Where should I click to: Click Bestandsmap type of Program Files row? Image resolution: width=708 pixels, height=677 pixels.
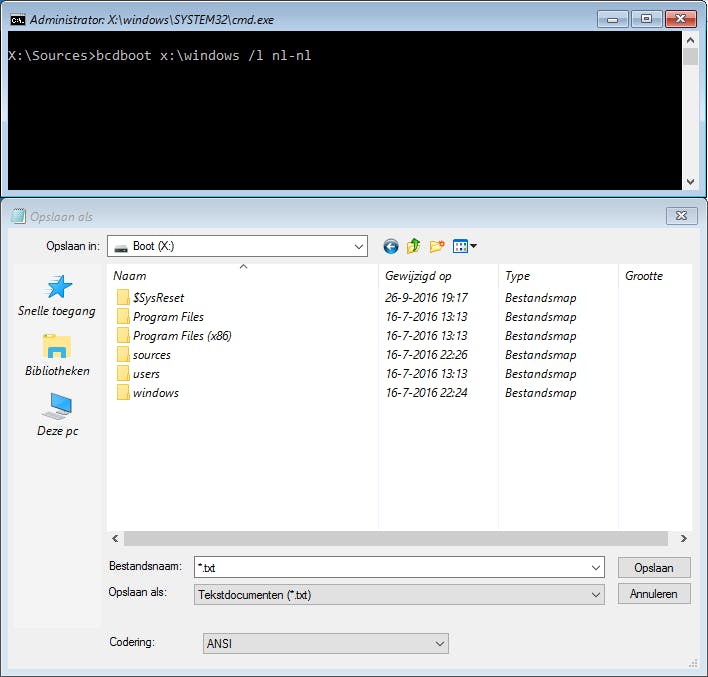(540, 317)
